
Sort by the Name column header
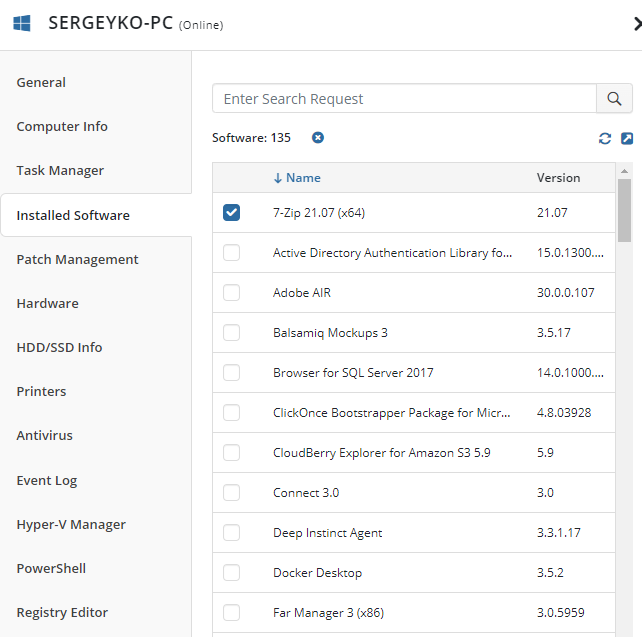pos(297,178)
